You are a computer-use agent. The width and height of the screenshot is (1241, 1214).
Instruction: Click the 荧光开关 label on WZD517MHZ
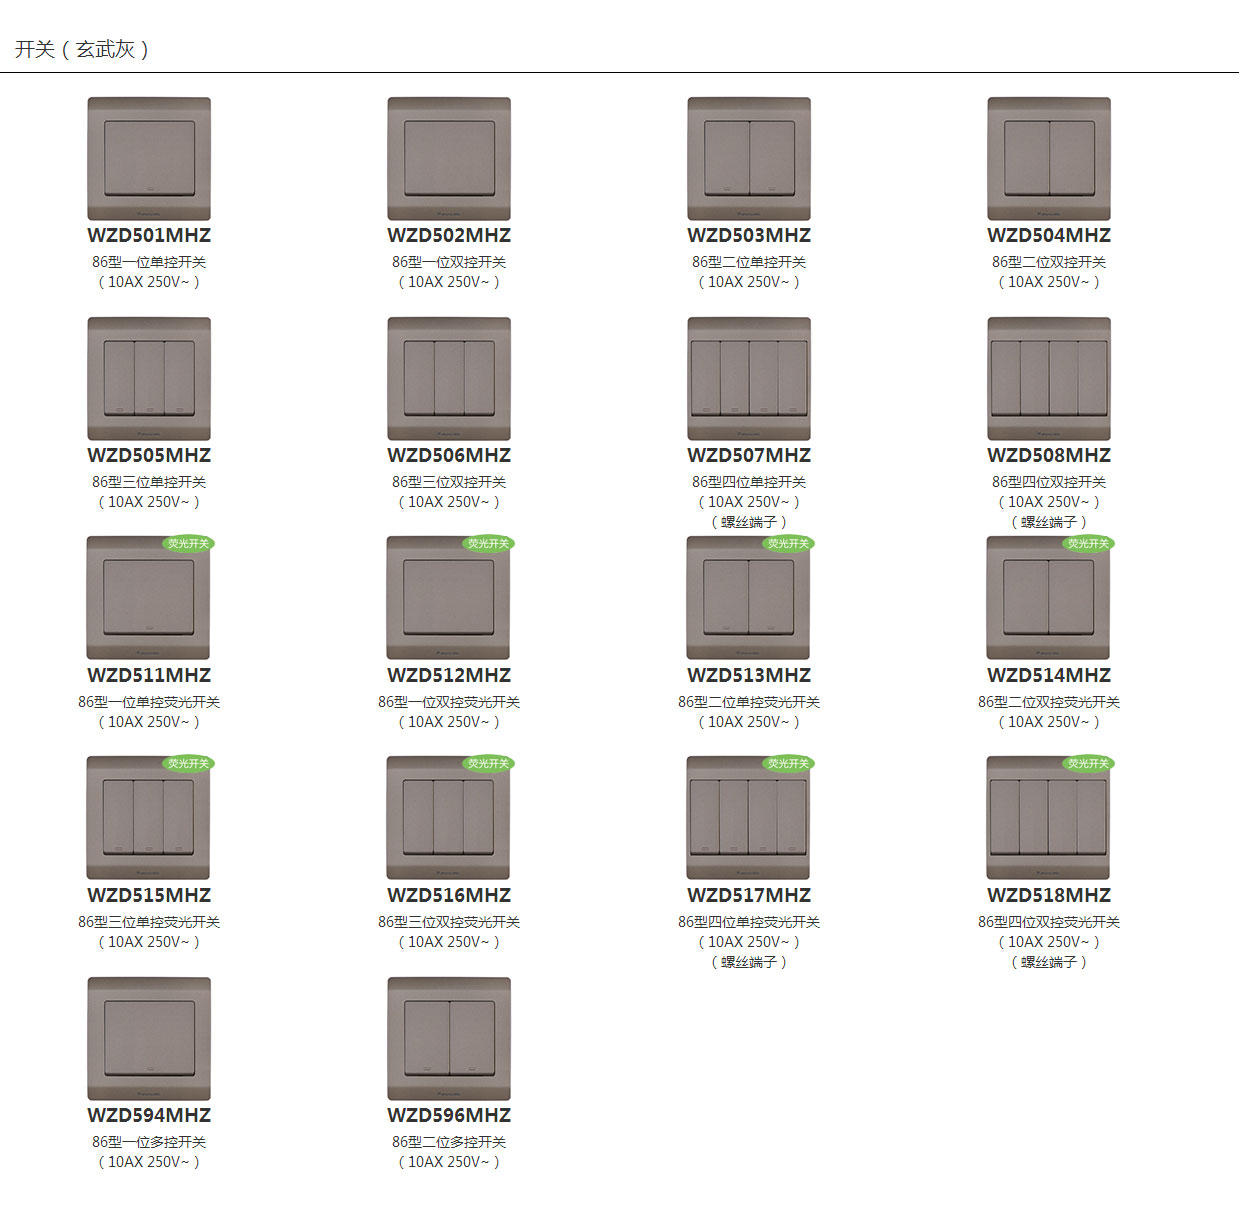tap(788, 764)
